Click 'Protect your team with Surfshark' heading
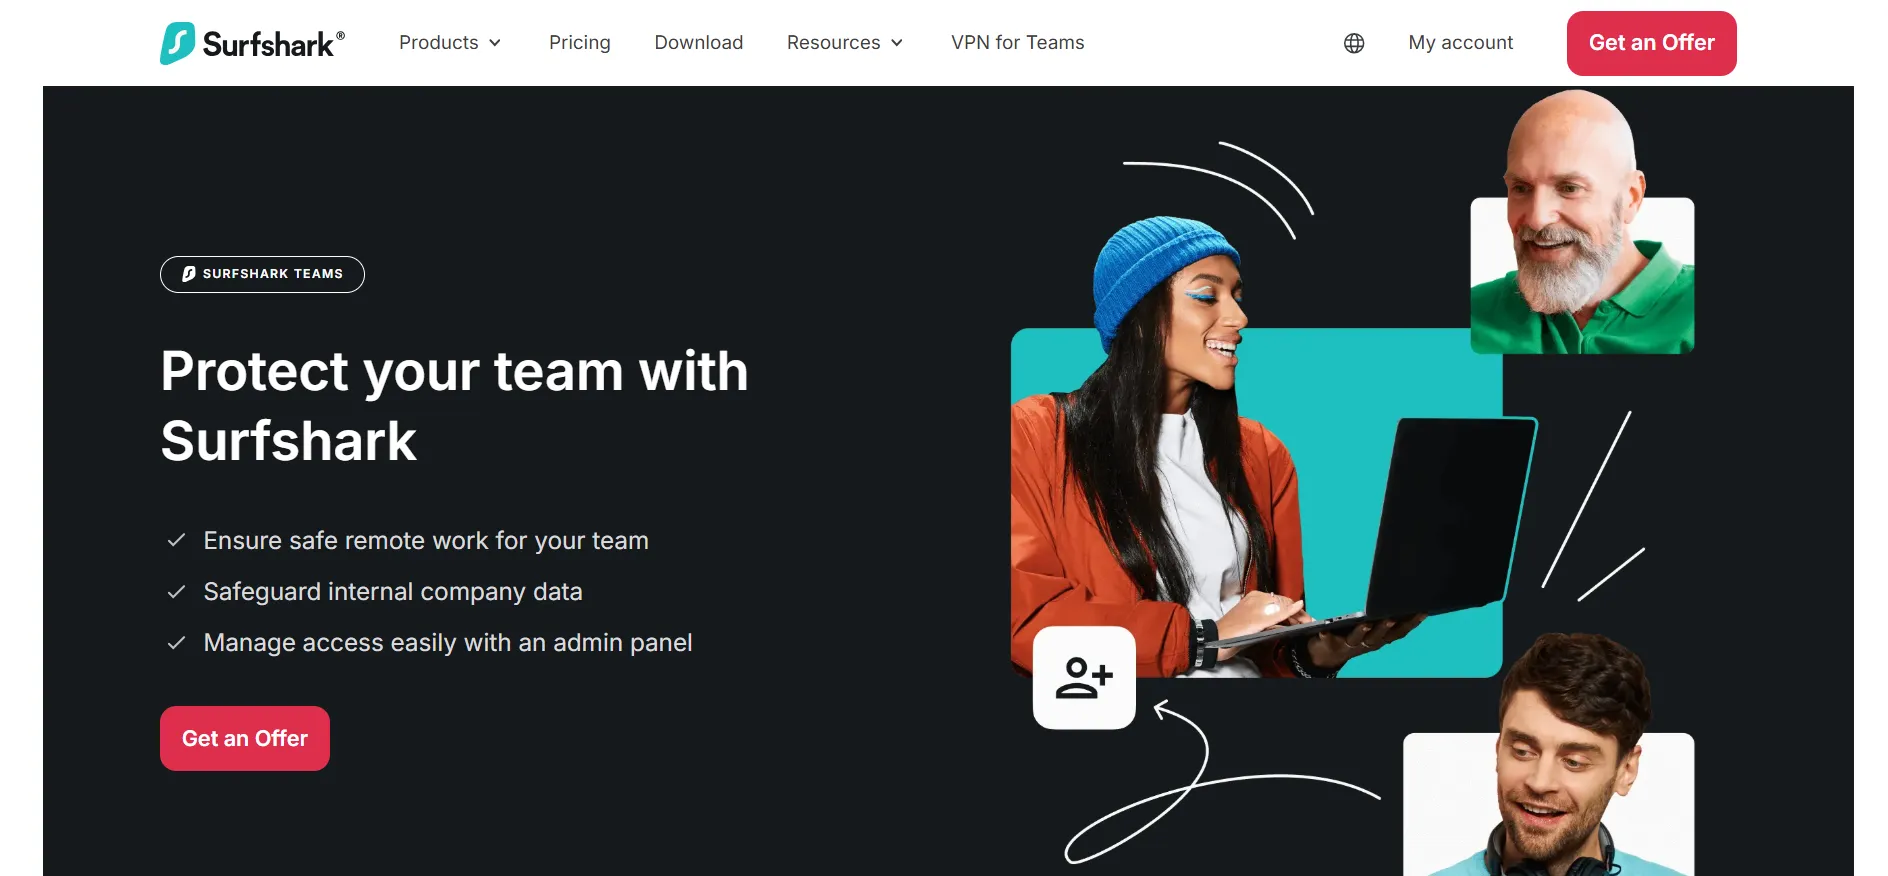 455,406
